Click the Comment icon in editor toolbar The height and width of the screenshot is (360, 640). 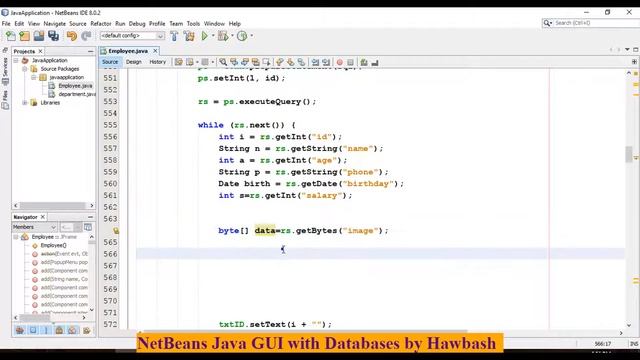tap(364, 62)
